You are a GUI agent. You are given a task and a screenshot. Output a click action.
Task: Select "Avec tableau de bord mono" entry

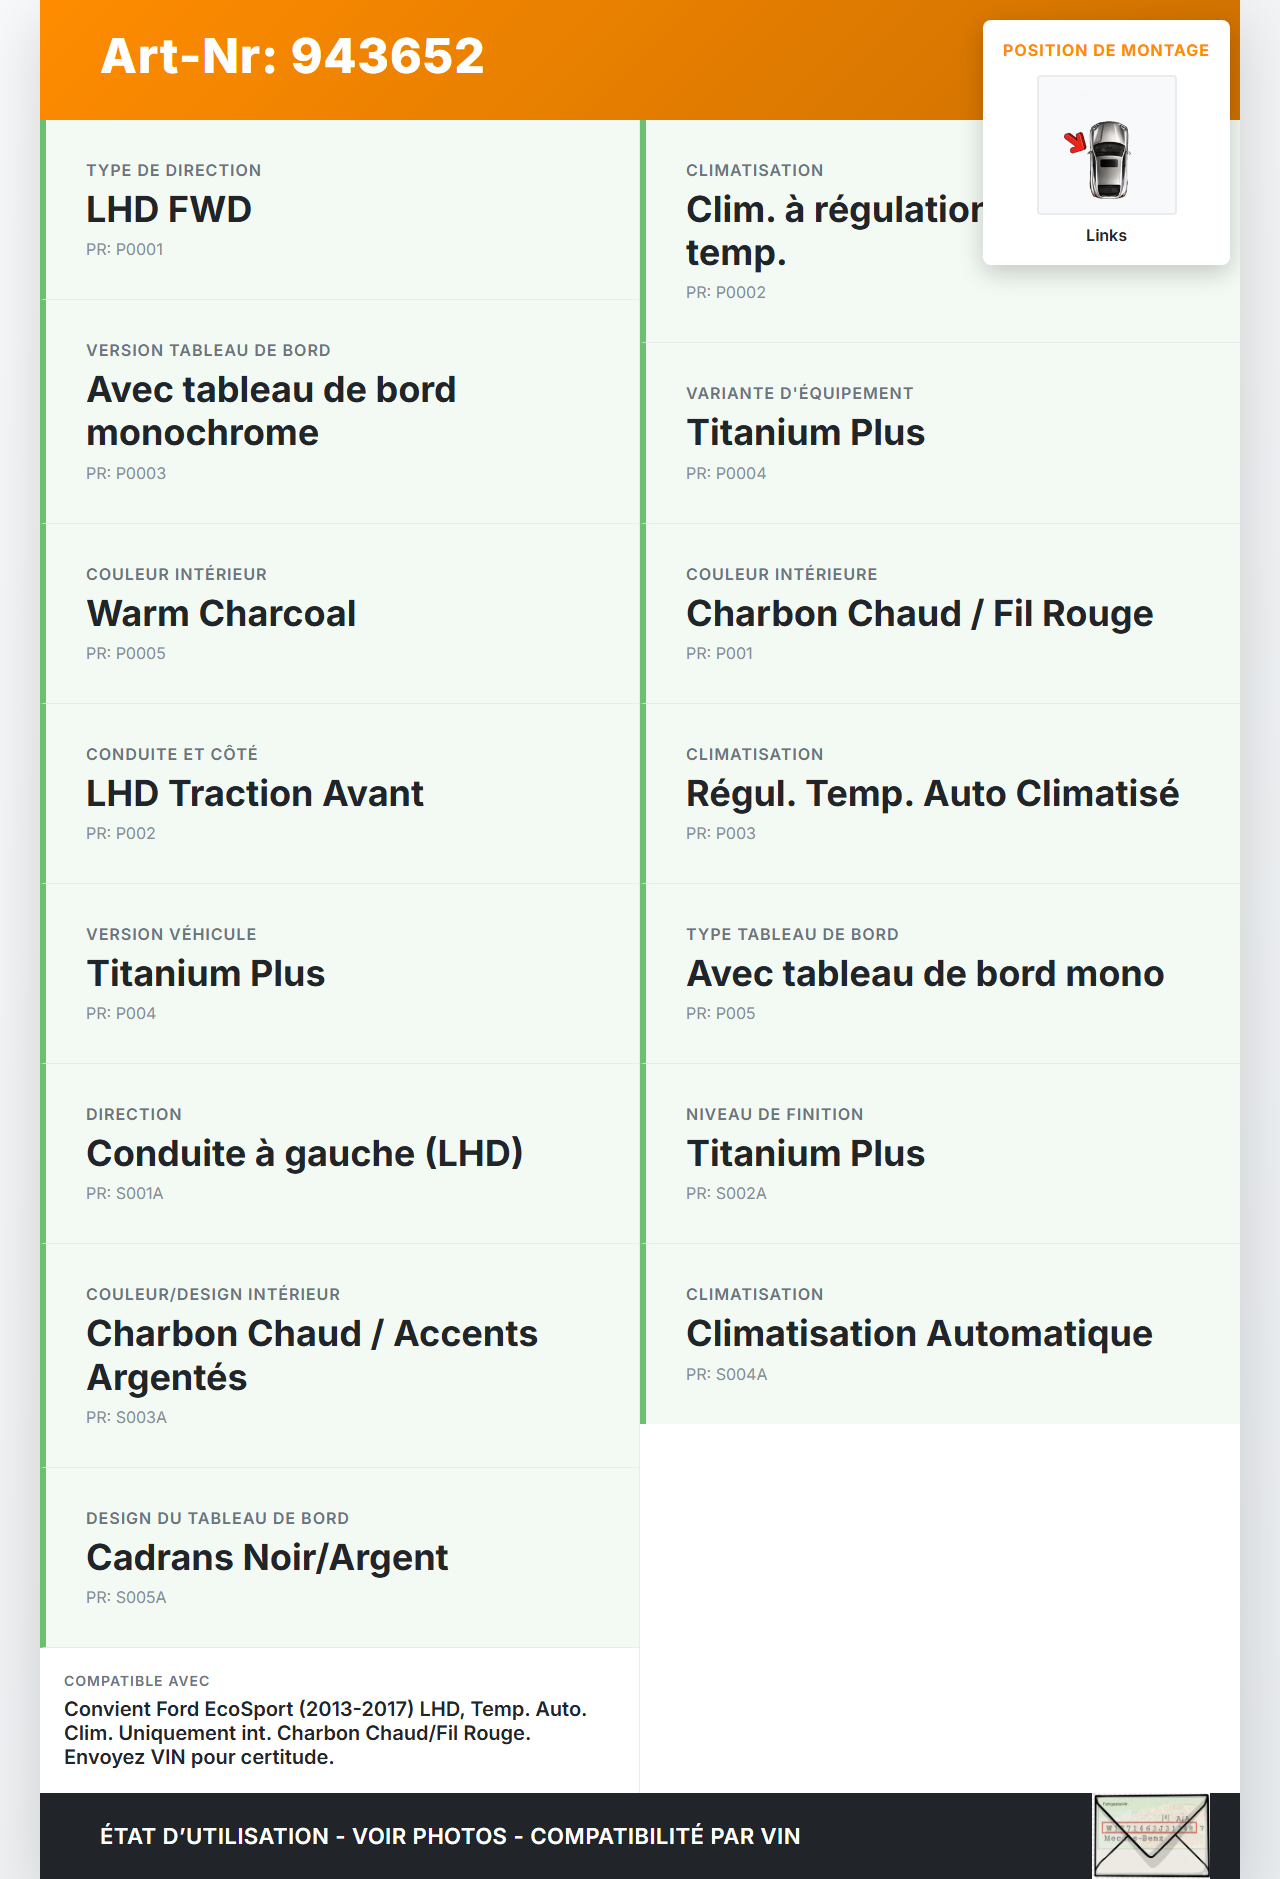925,974
